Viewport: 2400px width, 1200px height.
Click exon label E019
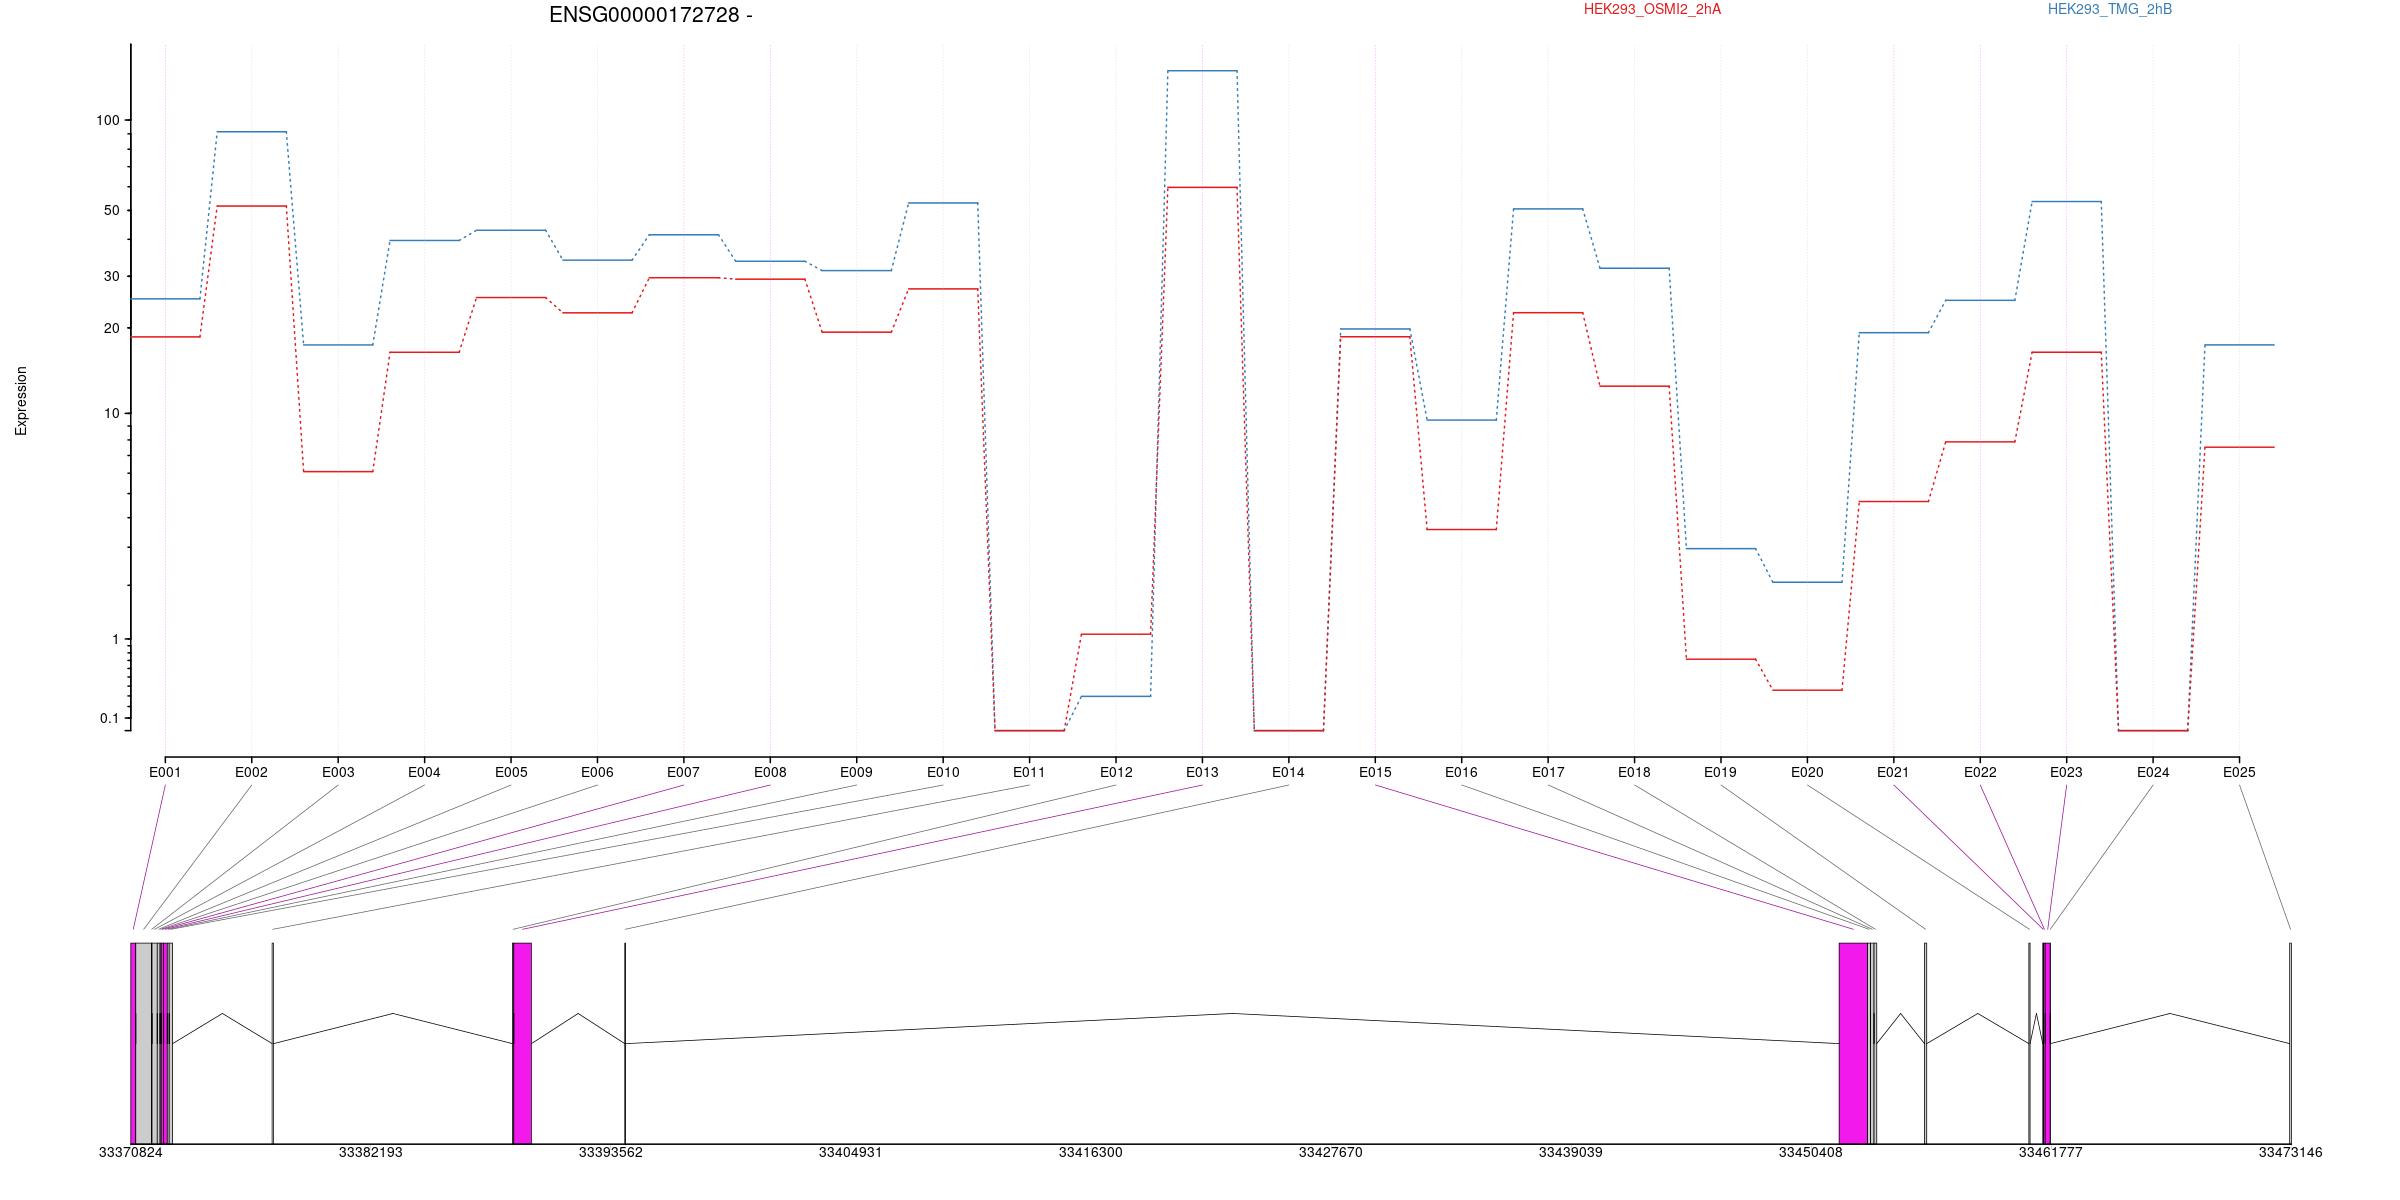point(1720,772)
